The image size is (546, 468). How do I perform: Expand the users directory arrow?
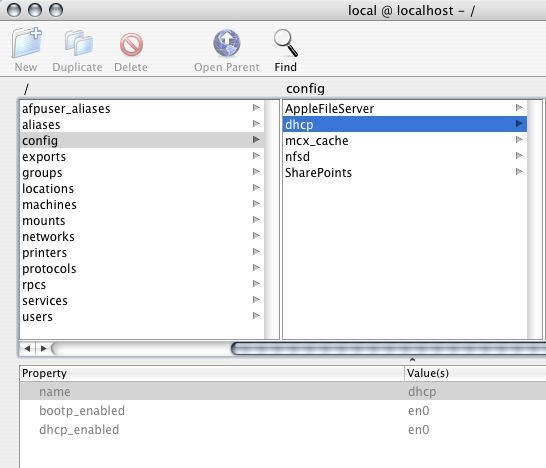point(256,315)
